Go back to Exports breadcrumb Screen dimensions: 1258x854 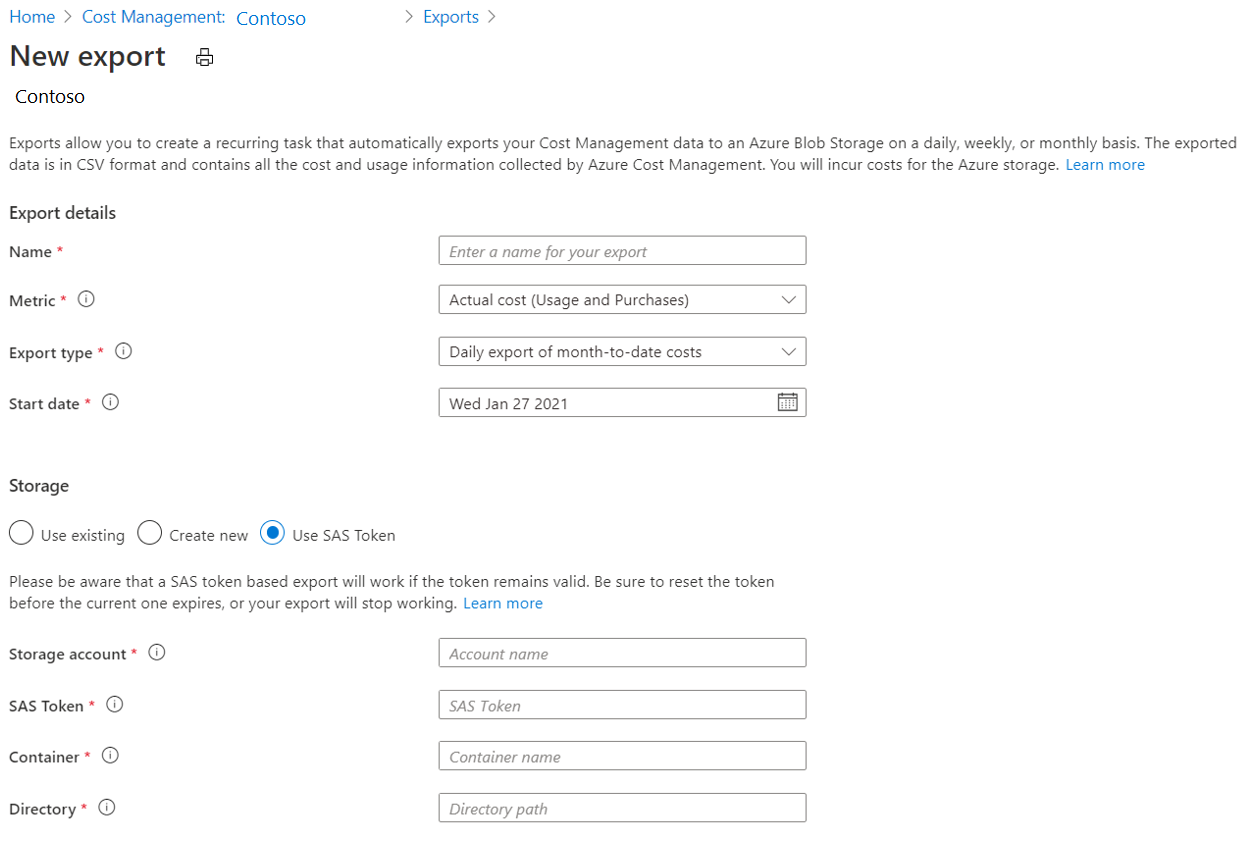point(451,17)
